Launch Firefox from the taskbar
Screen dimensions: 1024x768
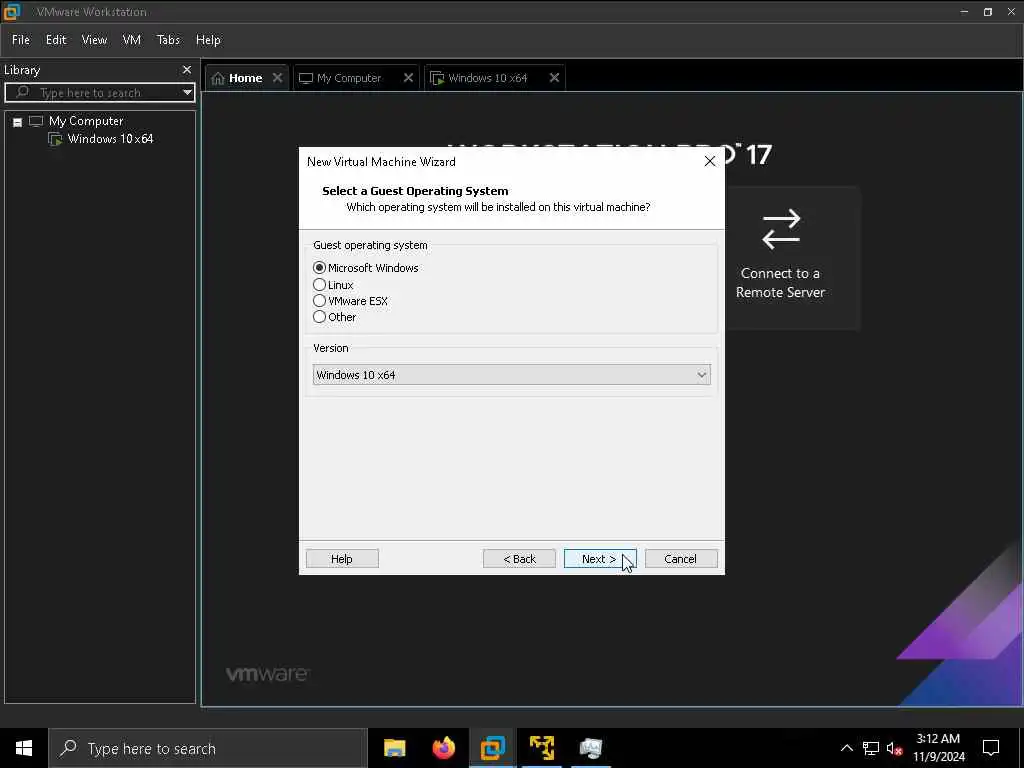(x=444, y=748)
